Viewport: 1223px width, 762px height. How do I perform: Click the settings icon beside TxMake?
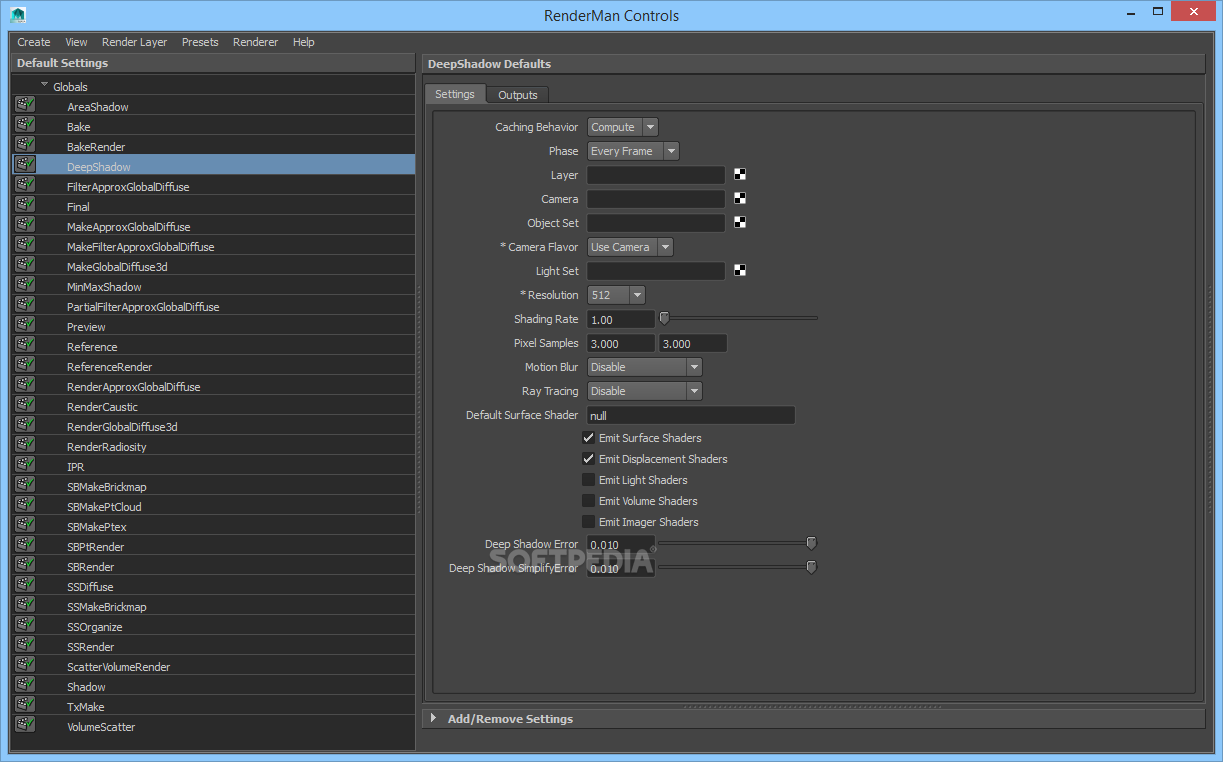(x=25, y=705)
